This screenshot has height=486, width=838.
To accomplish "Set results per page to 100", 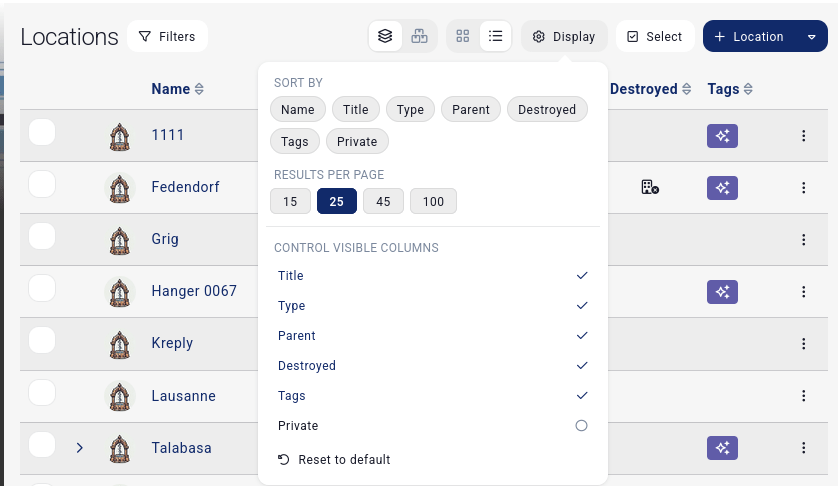I will (x=433, y=202).
